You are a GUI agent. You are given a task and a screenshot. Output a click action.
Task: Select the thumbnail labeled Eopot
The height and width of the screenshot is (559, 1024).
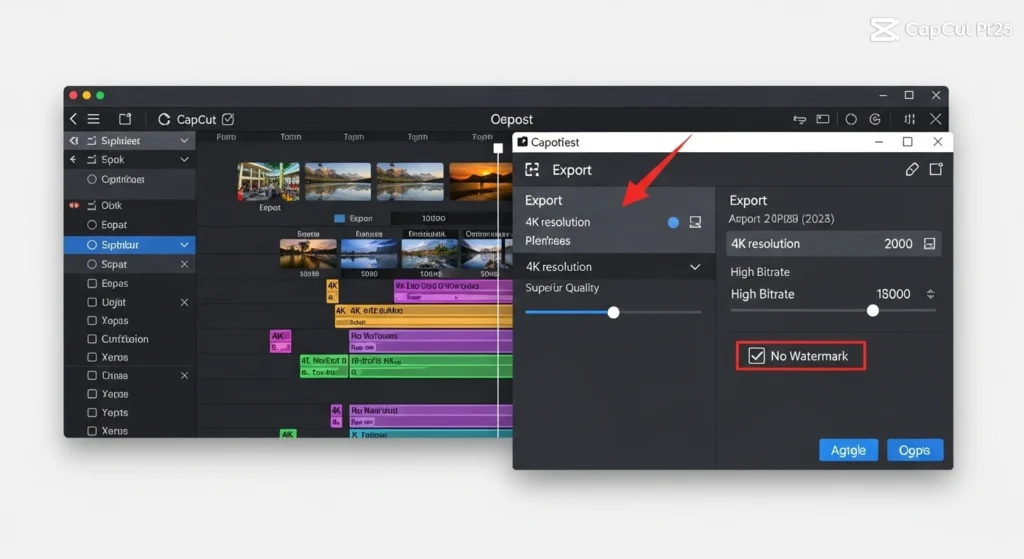[x=268, y=182]
